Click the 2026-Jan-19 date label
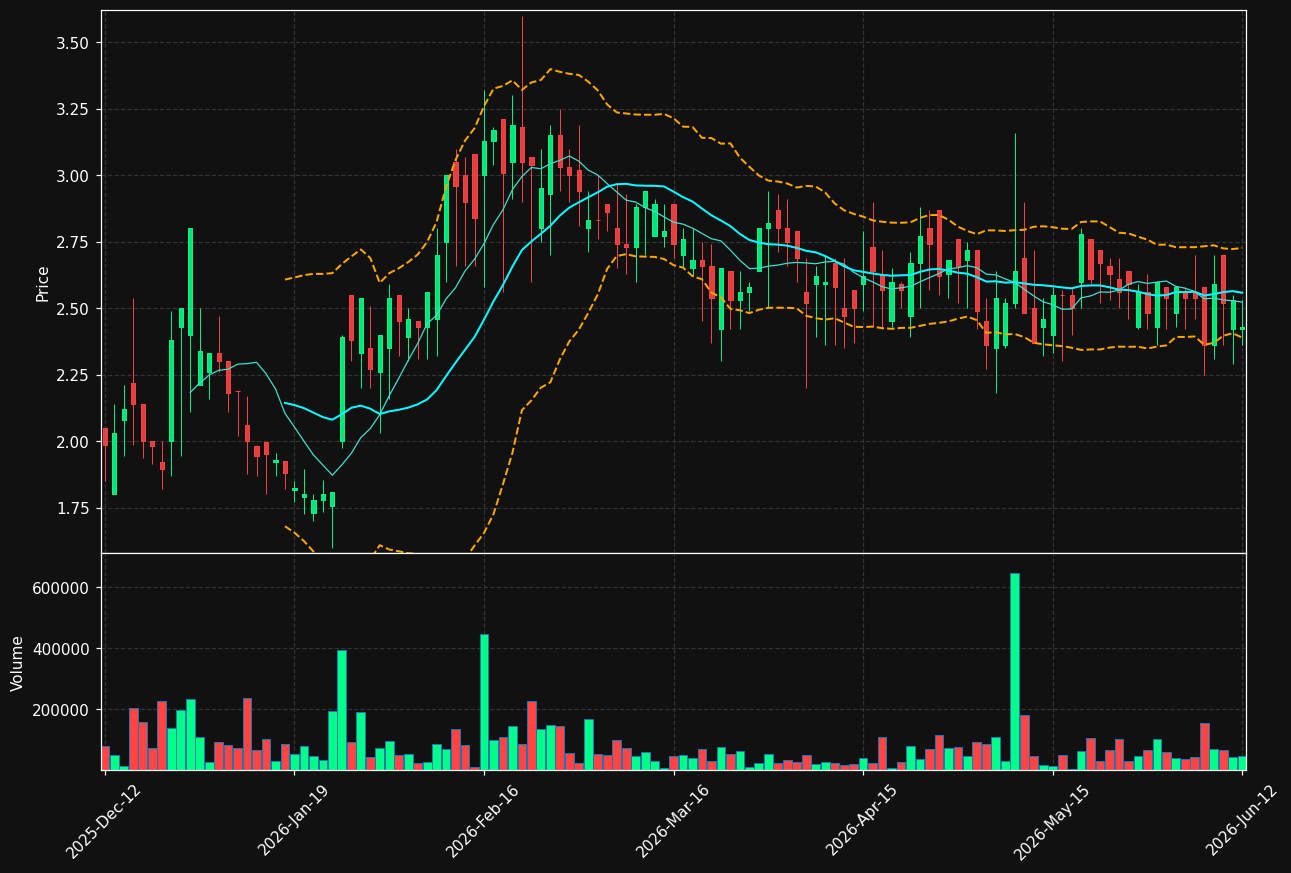 293,822
